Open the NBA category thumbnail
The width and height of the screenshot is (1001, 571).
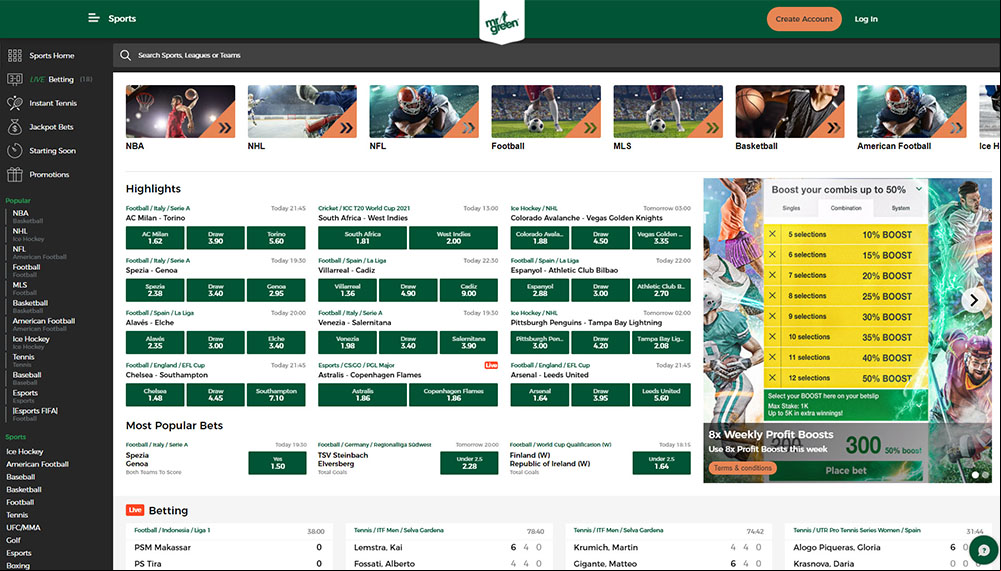pos(181,112)
